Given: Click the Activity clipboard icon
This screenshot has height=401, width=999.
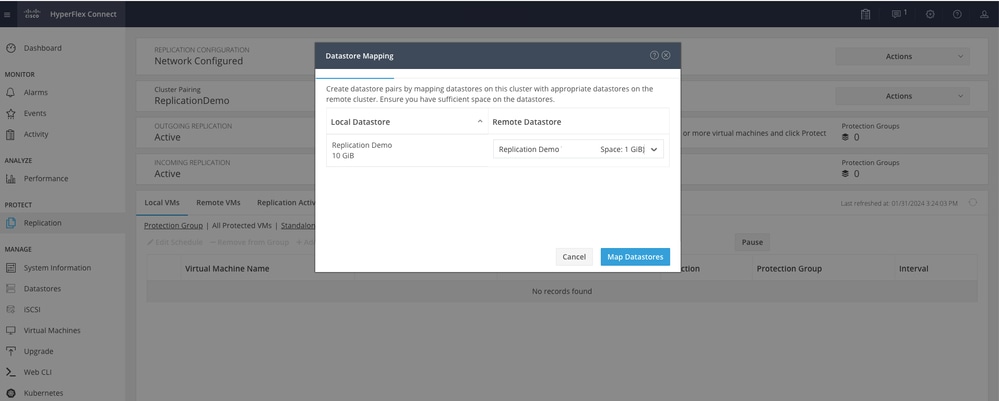Looking at the screenshot, I should (10, 135).
